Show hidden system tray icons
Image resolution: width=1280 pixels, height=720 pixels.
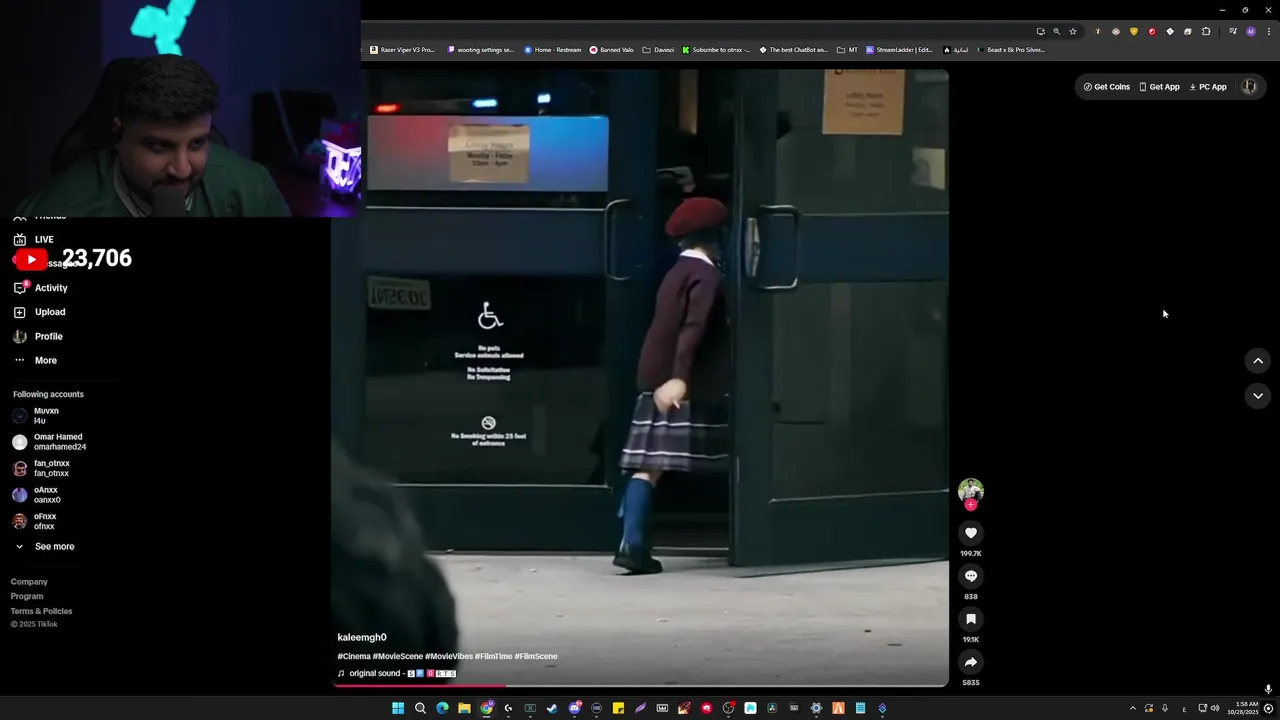[x=1132, y=708]
